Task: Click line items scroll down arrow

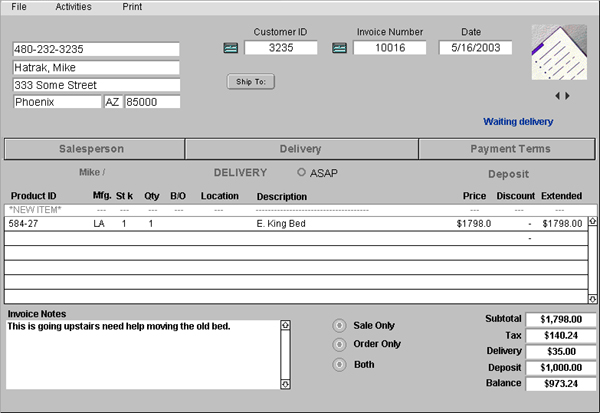Action: [x=592, y=299]
